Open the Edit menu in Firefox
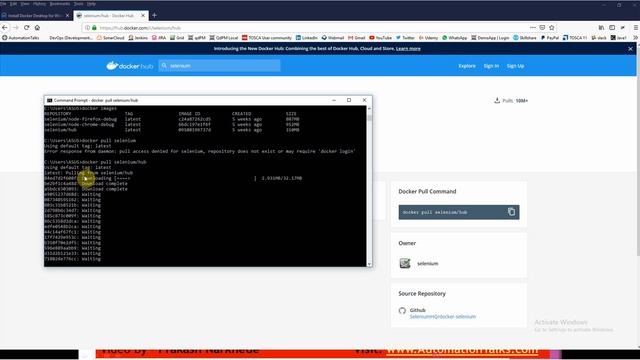The height and width of the screenshot is (360, 640). [13, 4]
